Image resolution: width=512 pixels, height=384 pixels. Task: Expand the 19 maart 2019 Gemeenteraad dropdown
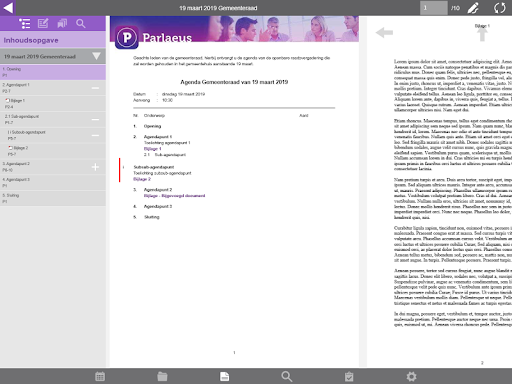pyautogui.click(x=96, y=56)
